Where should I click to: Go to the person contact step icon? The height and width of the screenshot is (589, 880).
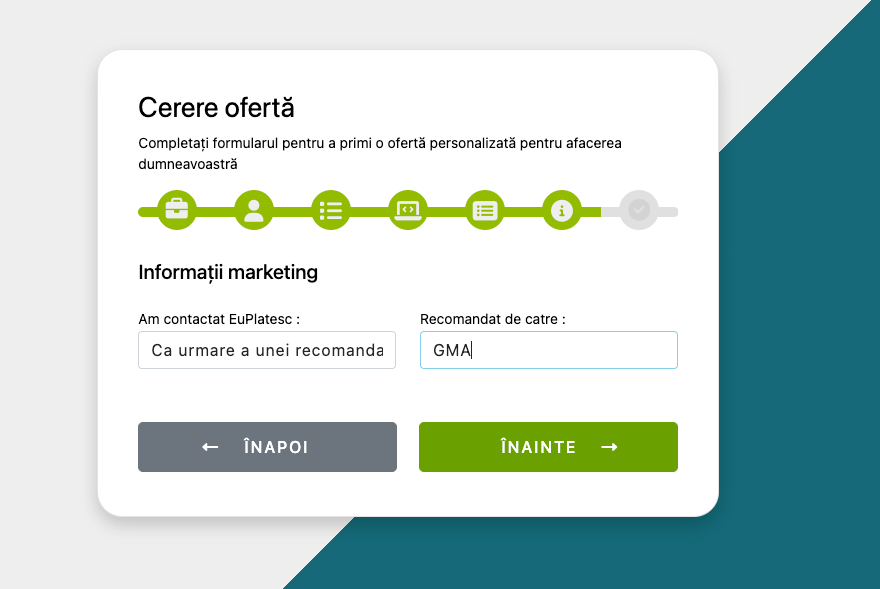(x=254, y=210)
